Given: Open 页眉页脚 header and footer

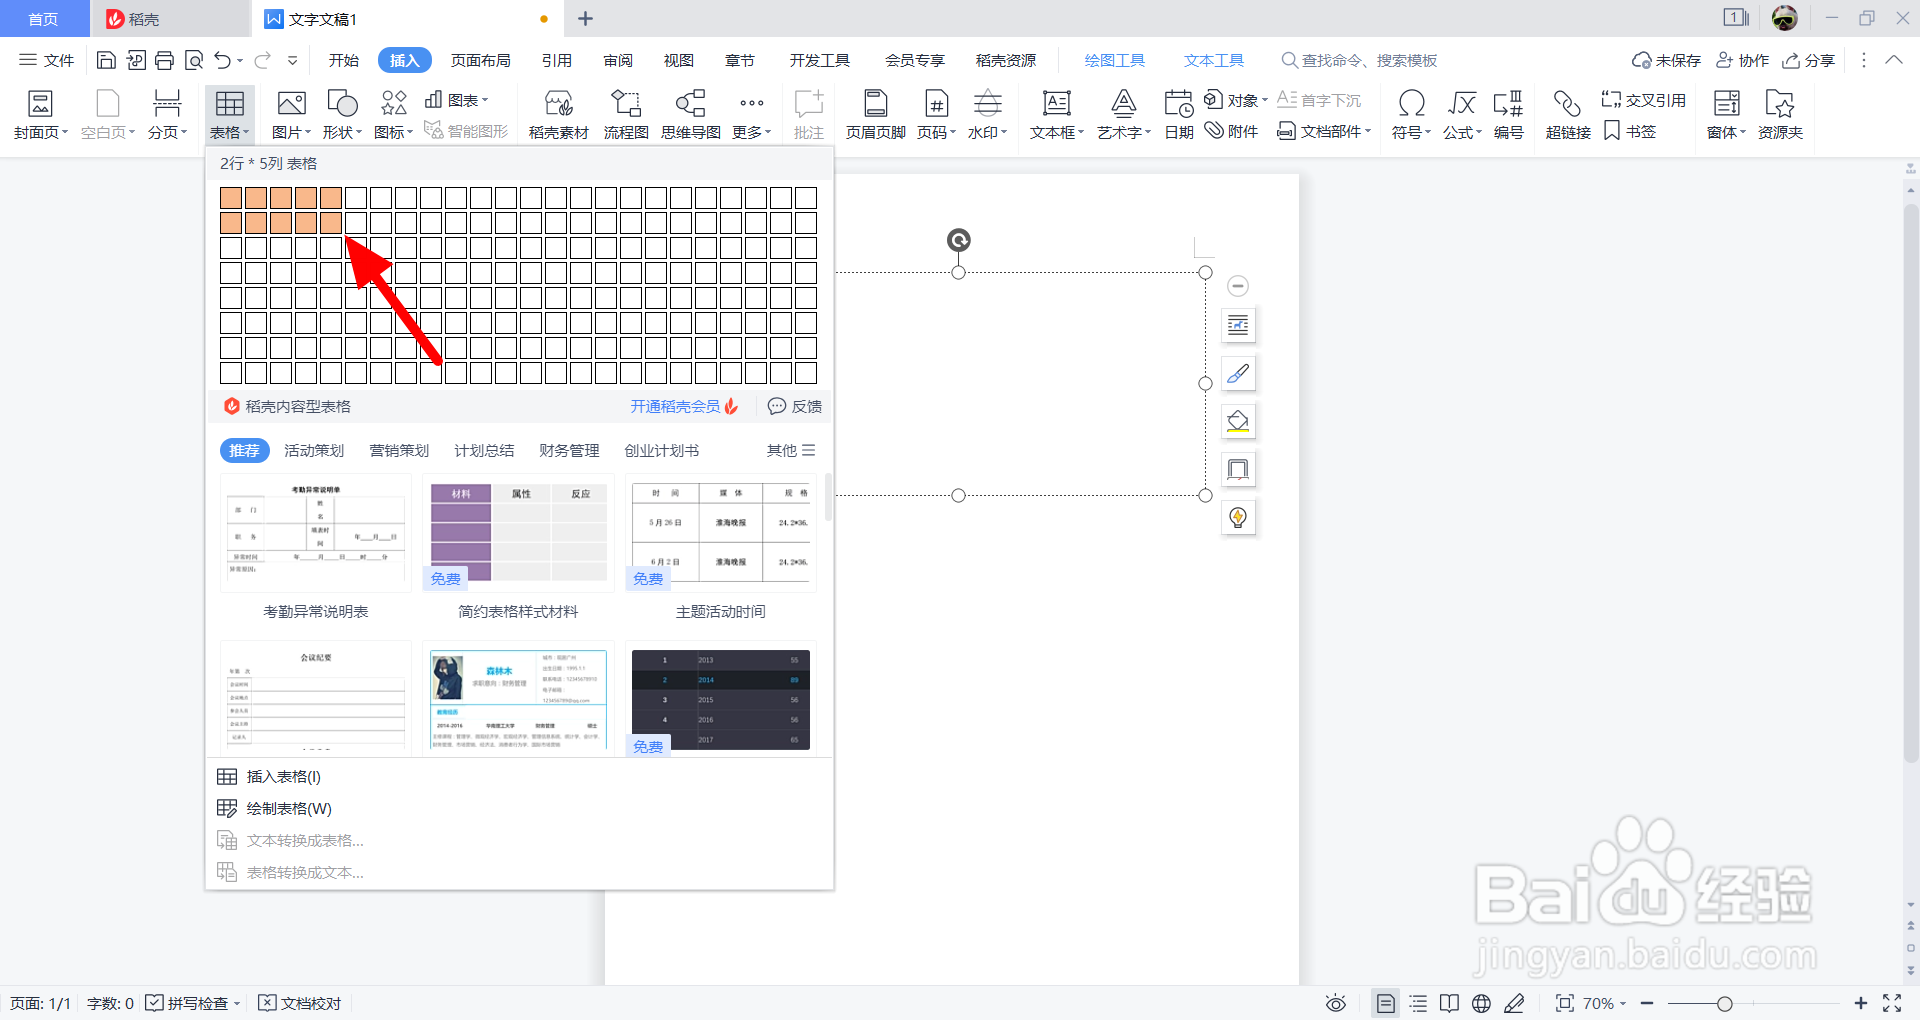Looking at the screenshot, I should pos(875,114).
